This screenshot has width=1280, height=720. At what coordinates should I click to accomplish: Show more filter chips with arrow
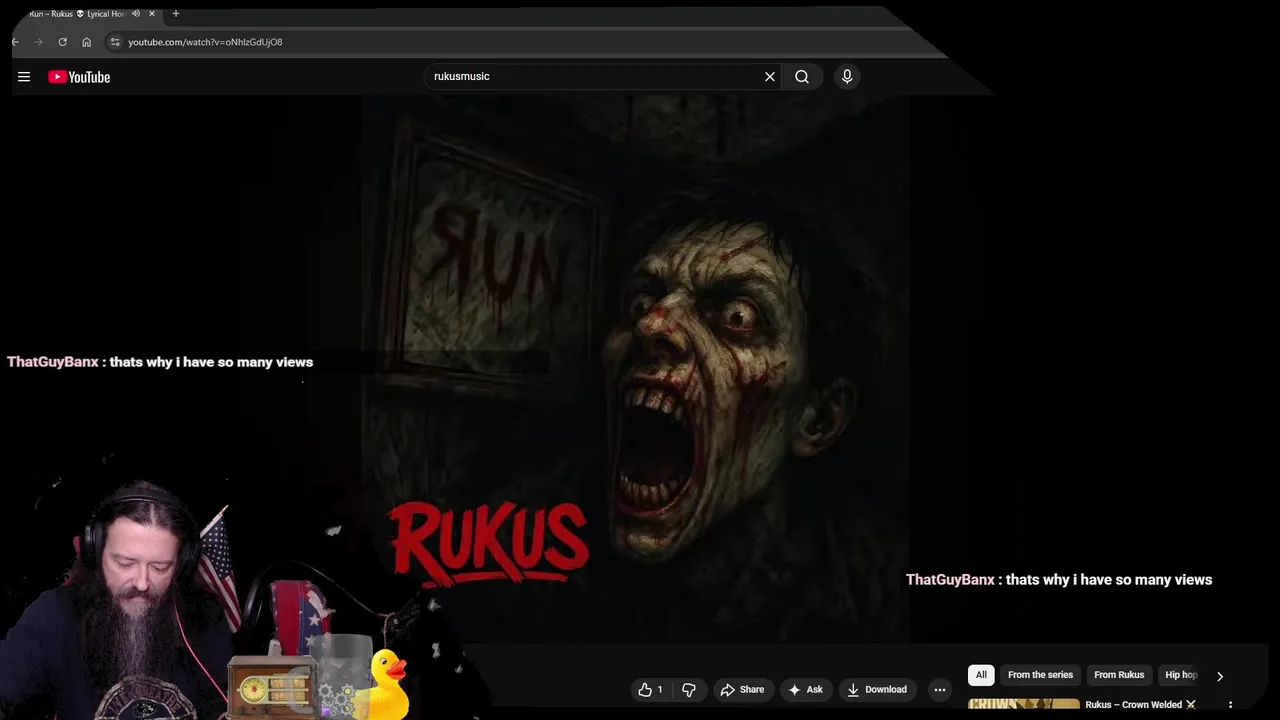1220,676
